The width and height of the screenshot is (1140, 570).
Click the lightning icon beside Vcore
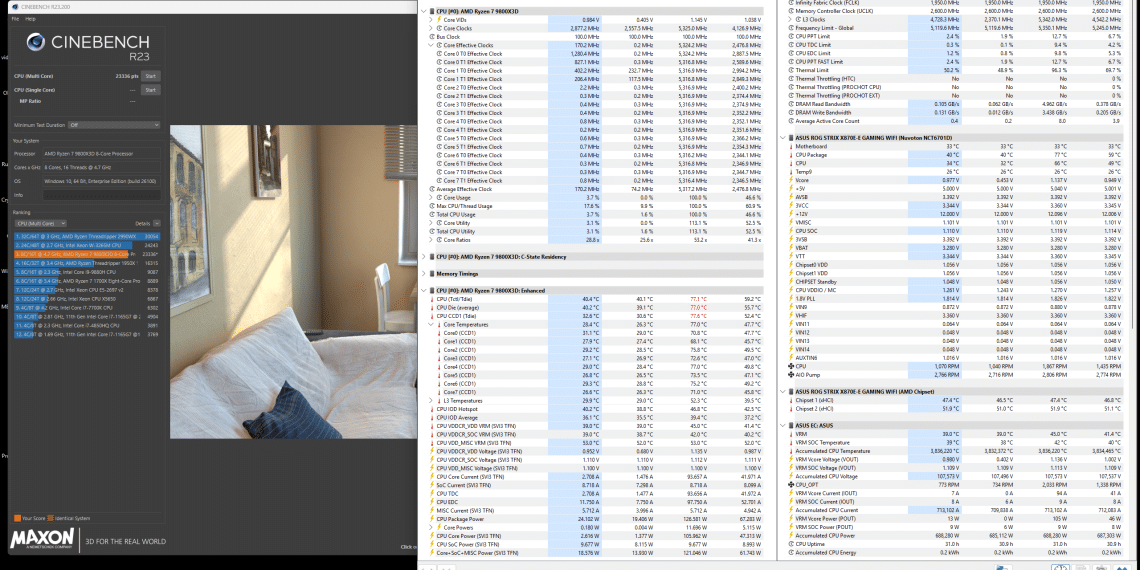point(790,180)
